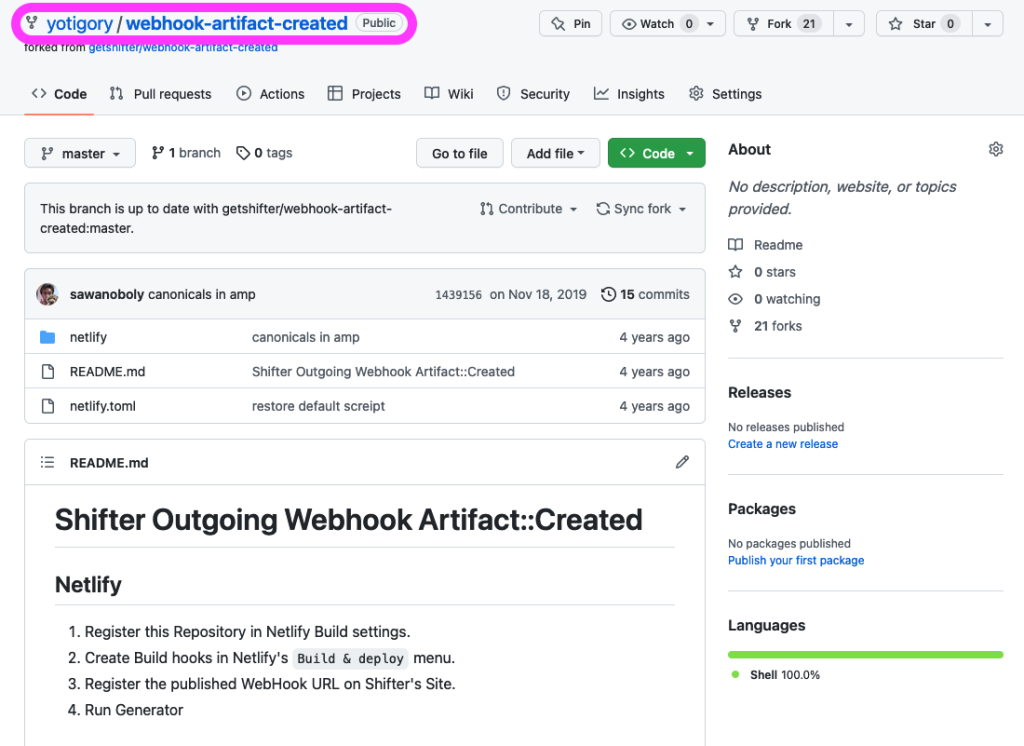Open the green Code clone dropdown

pos(656,153)
